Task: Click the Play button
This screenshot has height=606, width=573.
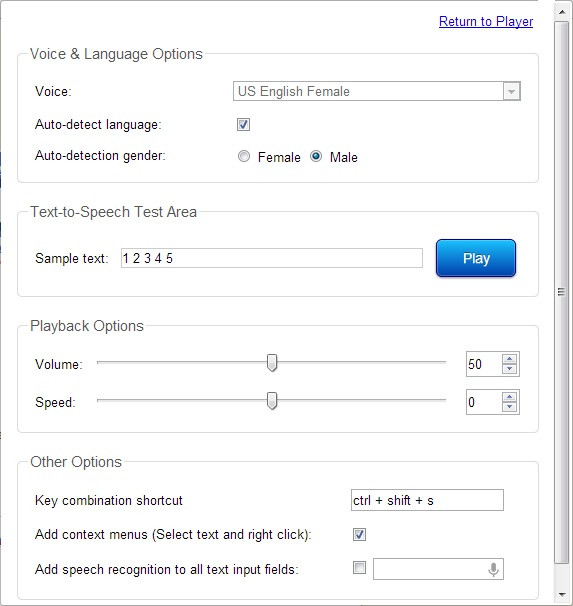Action: click(x=476, y=258)
